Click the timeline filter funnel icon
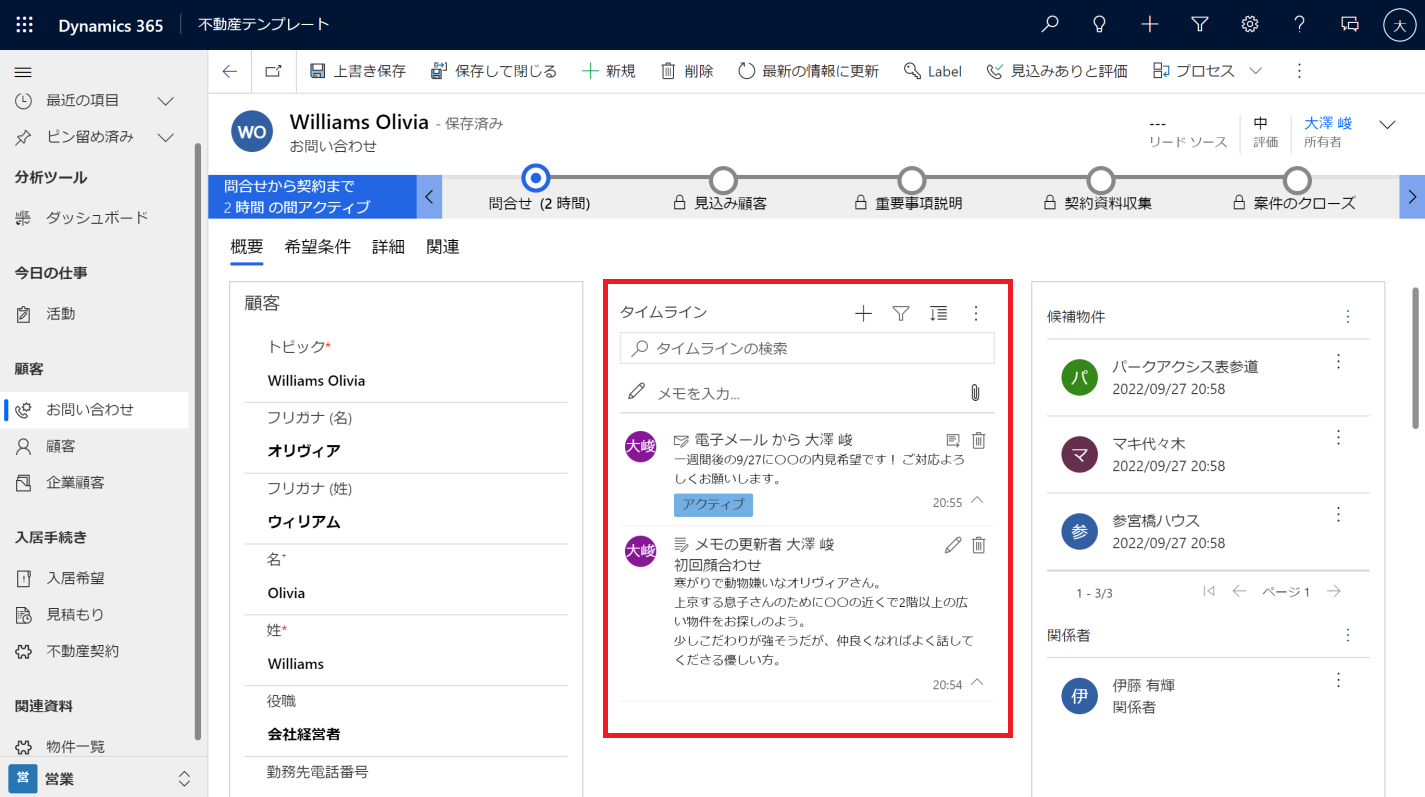 pyautogui.click(x=900, y=314)
